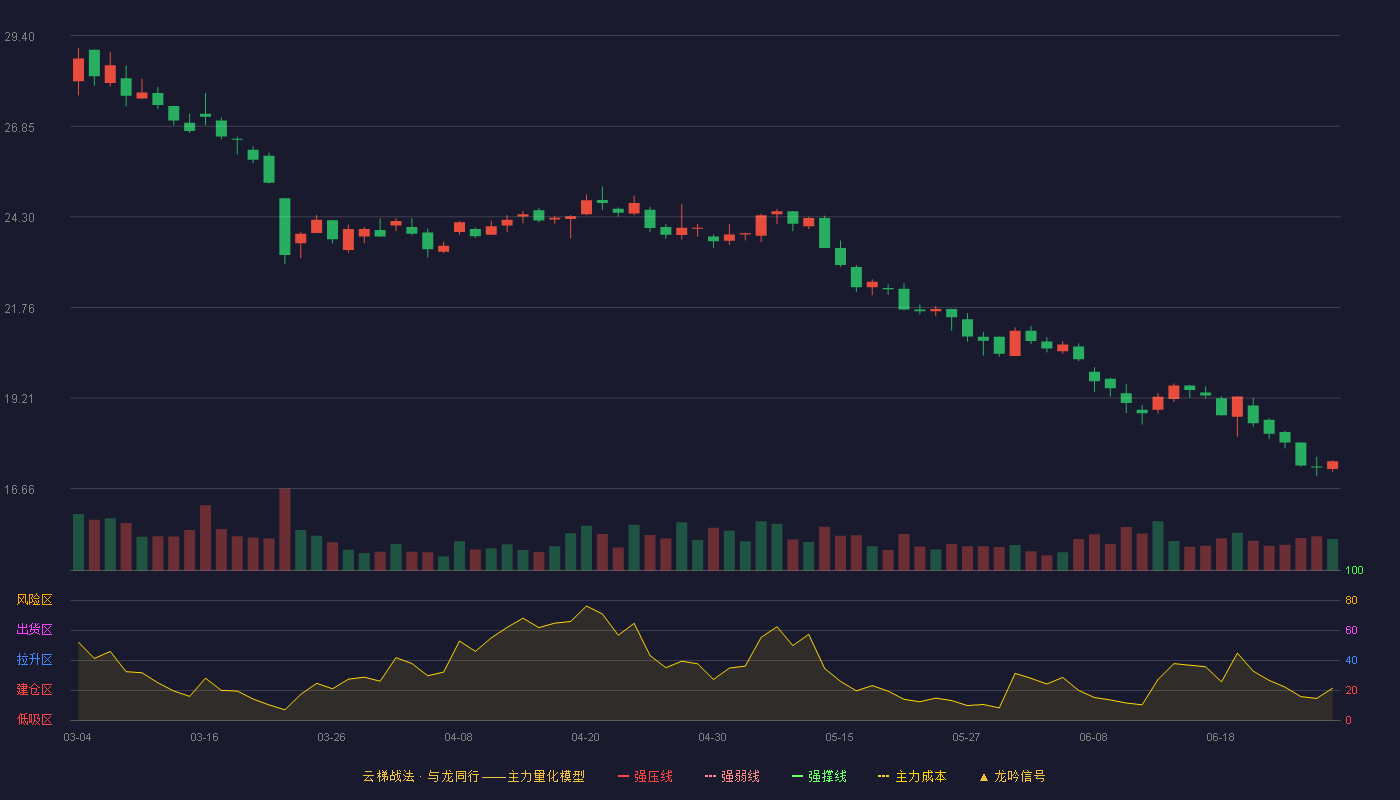This screenshot has width=1400, height=800.
Task: Click the 19.21 price axis label
Action: pyautogui.click(x=19, y=399)
